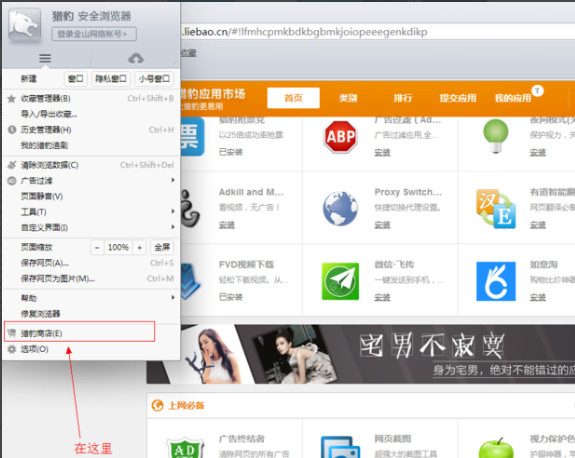Click the cloud sync icon

[x=136, y=58]
